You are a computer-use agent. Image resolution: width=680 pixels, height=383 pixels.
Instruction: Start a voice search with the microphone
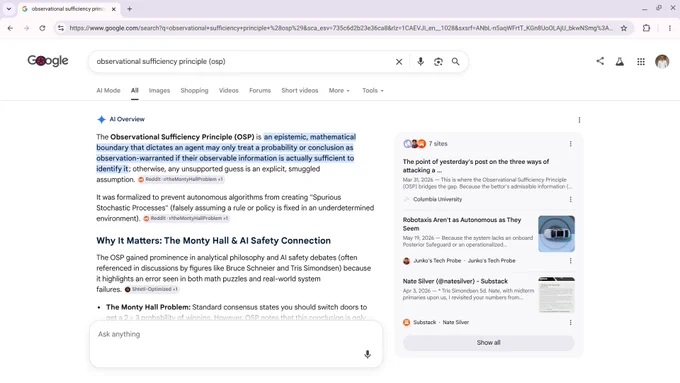420,62
